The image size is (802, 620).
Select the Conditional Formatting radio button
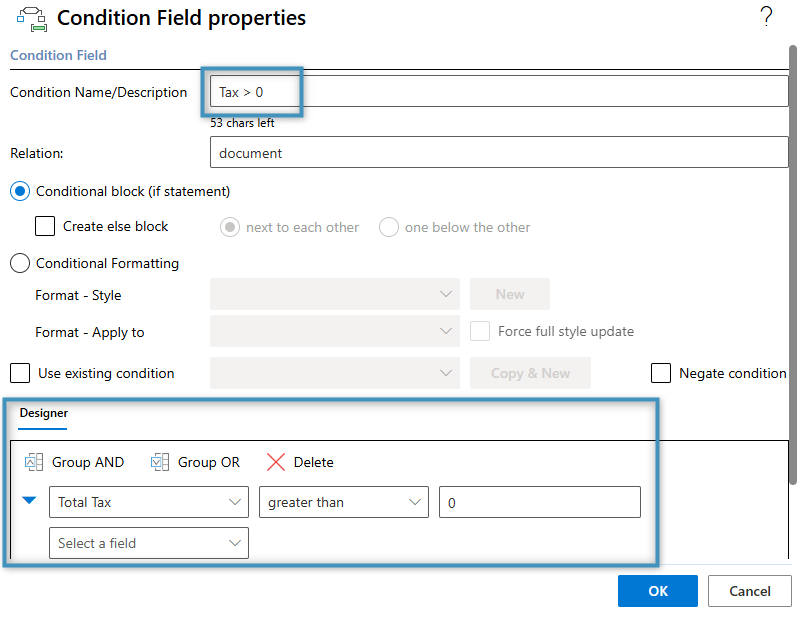18,263
